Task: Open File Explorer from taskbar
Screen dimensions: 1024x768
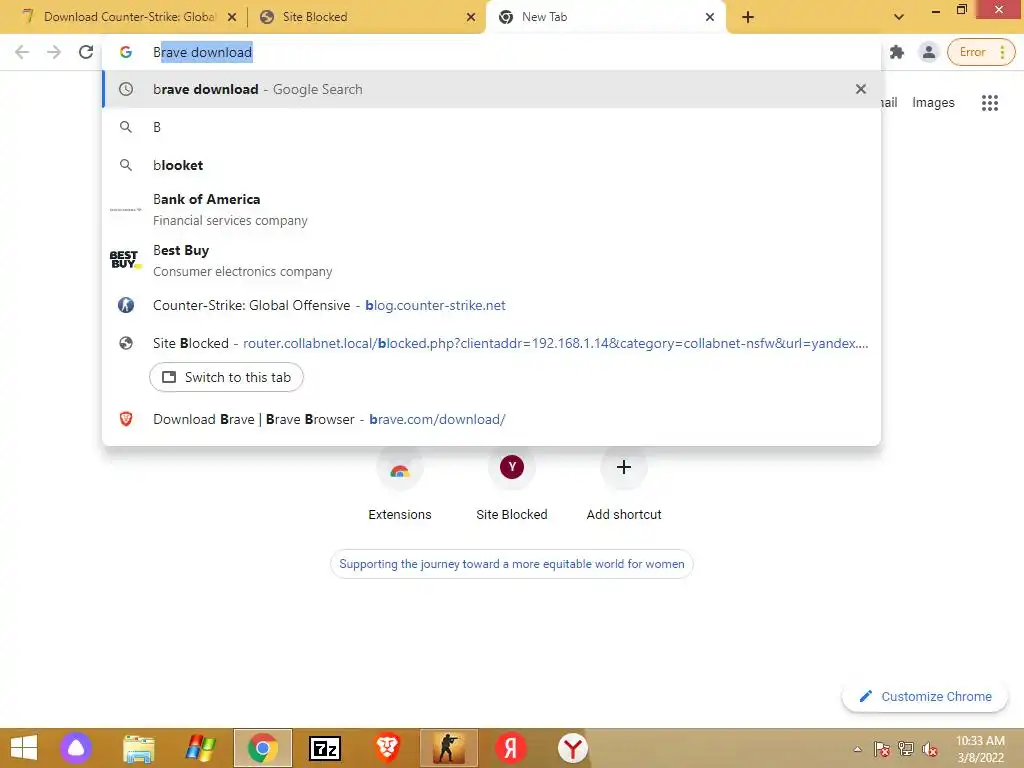Action: click(x=138, y=748)
